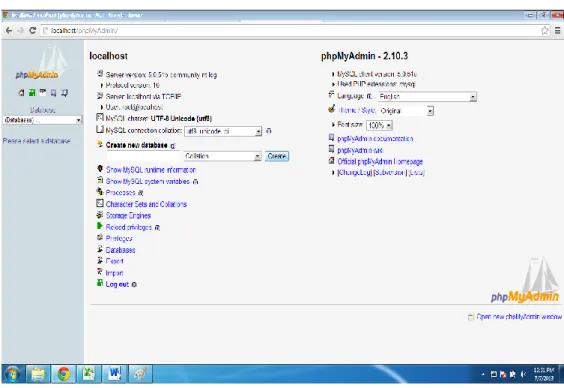Click help icon beside Create new database
564x388 pixels.
coord(173,146)
